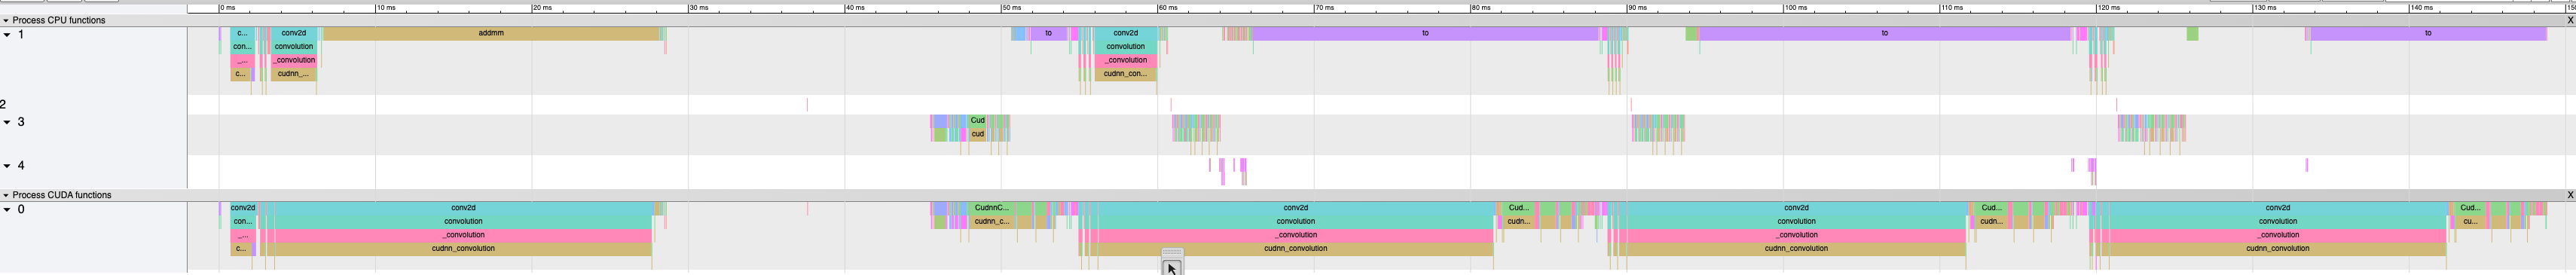
Task: Select tan cud slice in thread 3
Action: coord(978,134)
